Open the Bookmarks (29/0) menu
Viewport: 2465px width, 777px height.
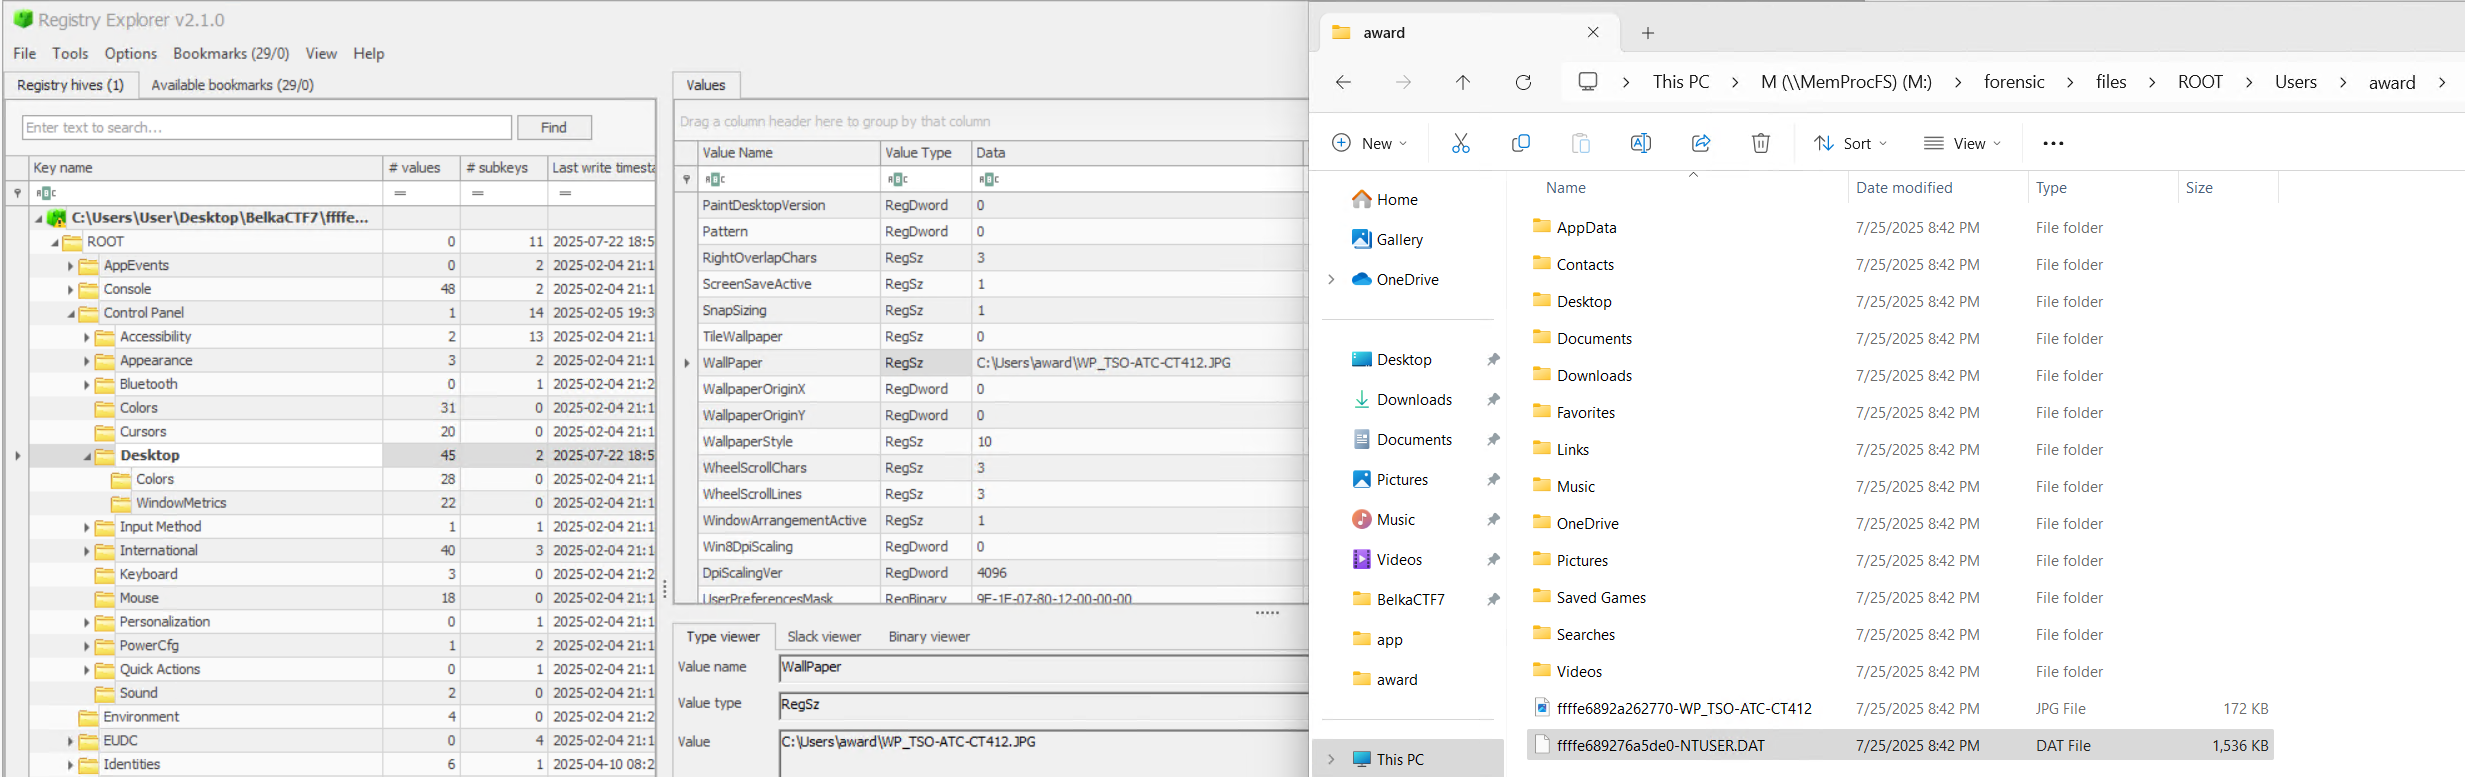[231, 54]
